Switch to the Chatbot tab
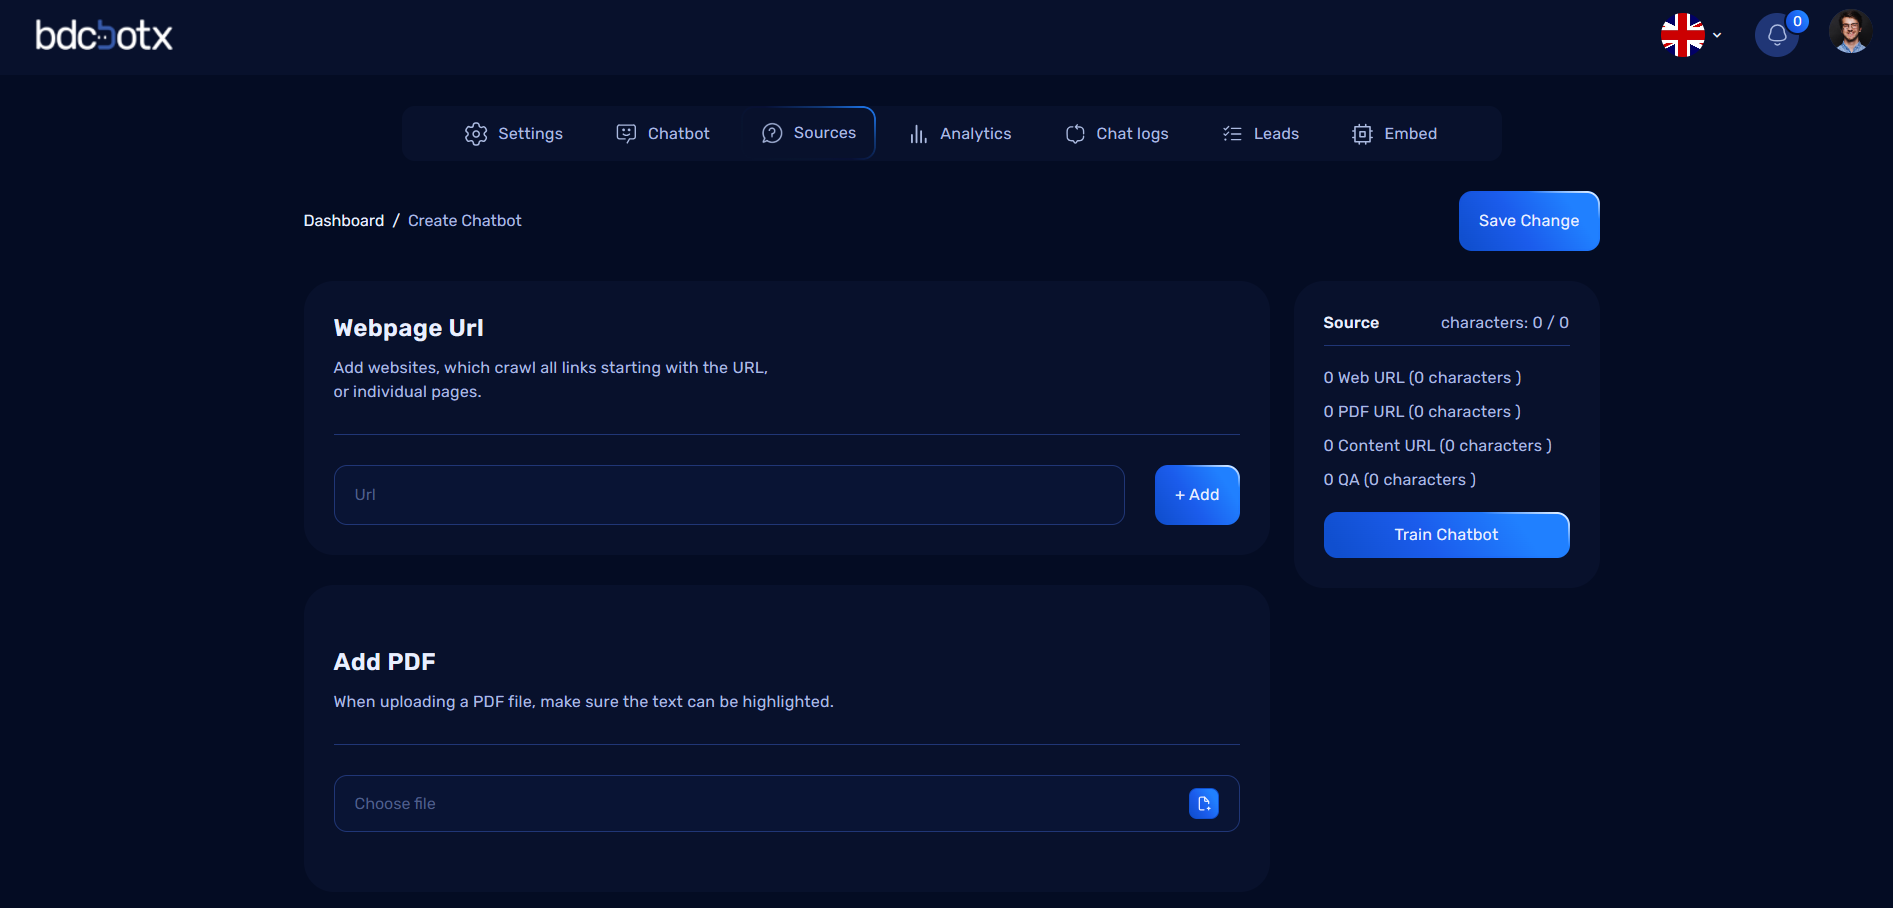Viewport: 1893px width, 908px height. coord(663,134)
